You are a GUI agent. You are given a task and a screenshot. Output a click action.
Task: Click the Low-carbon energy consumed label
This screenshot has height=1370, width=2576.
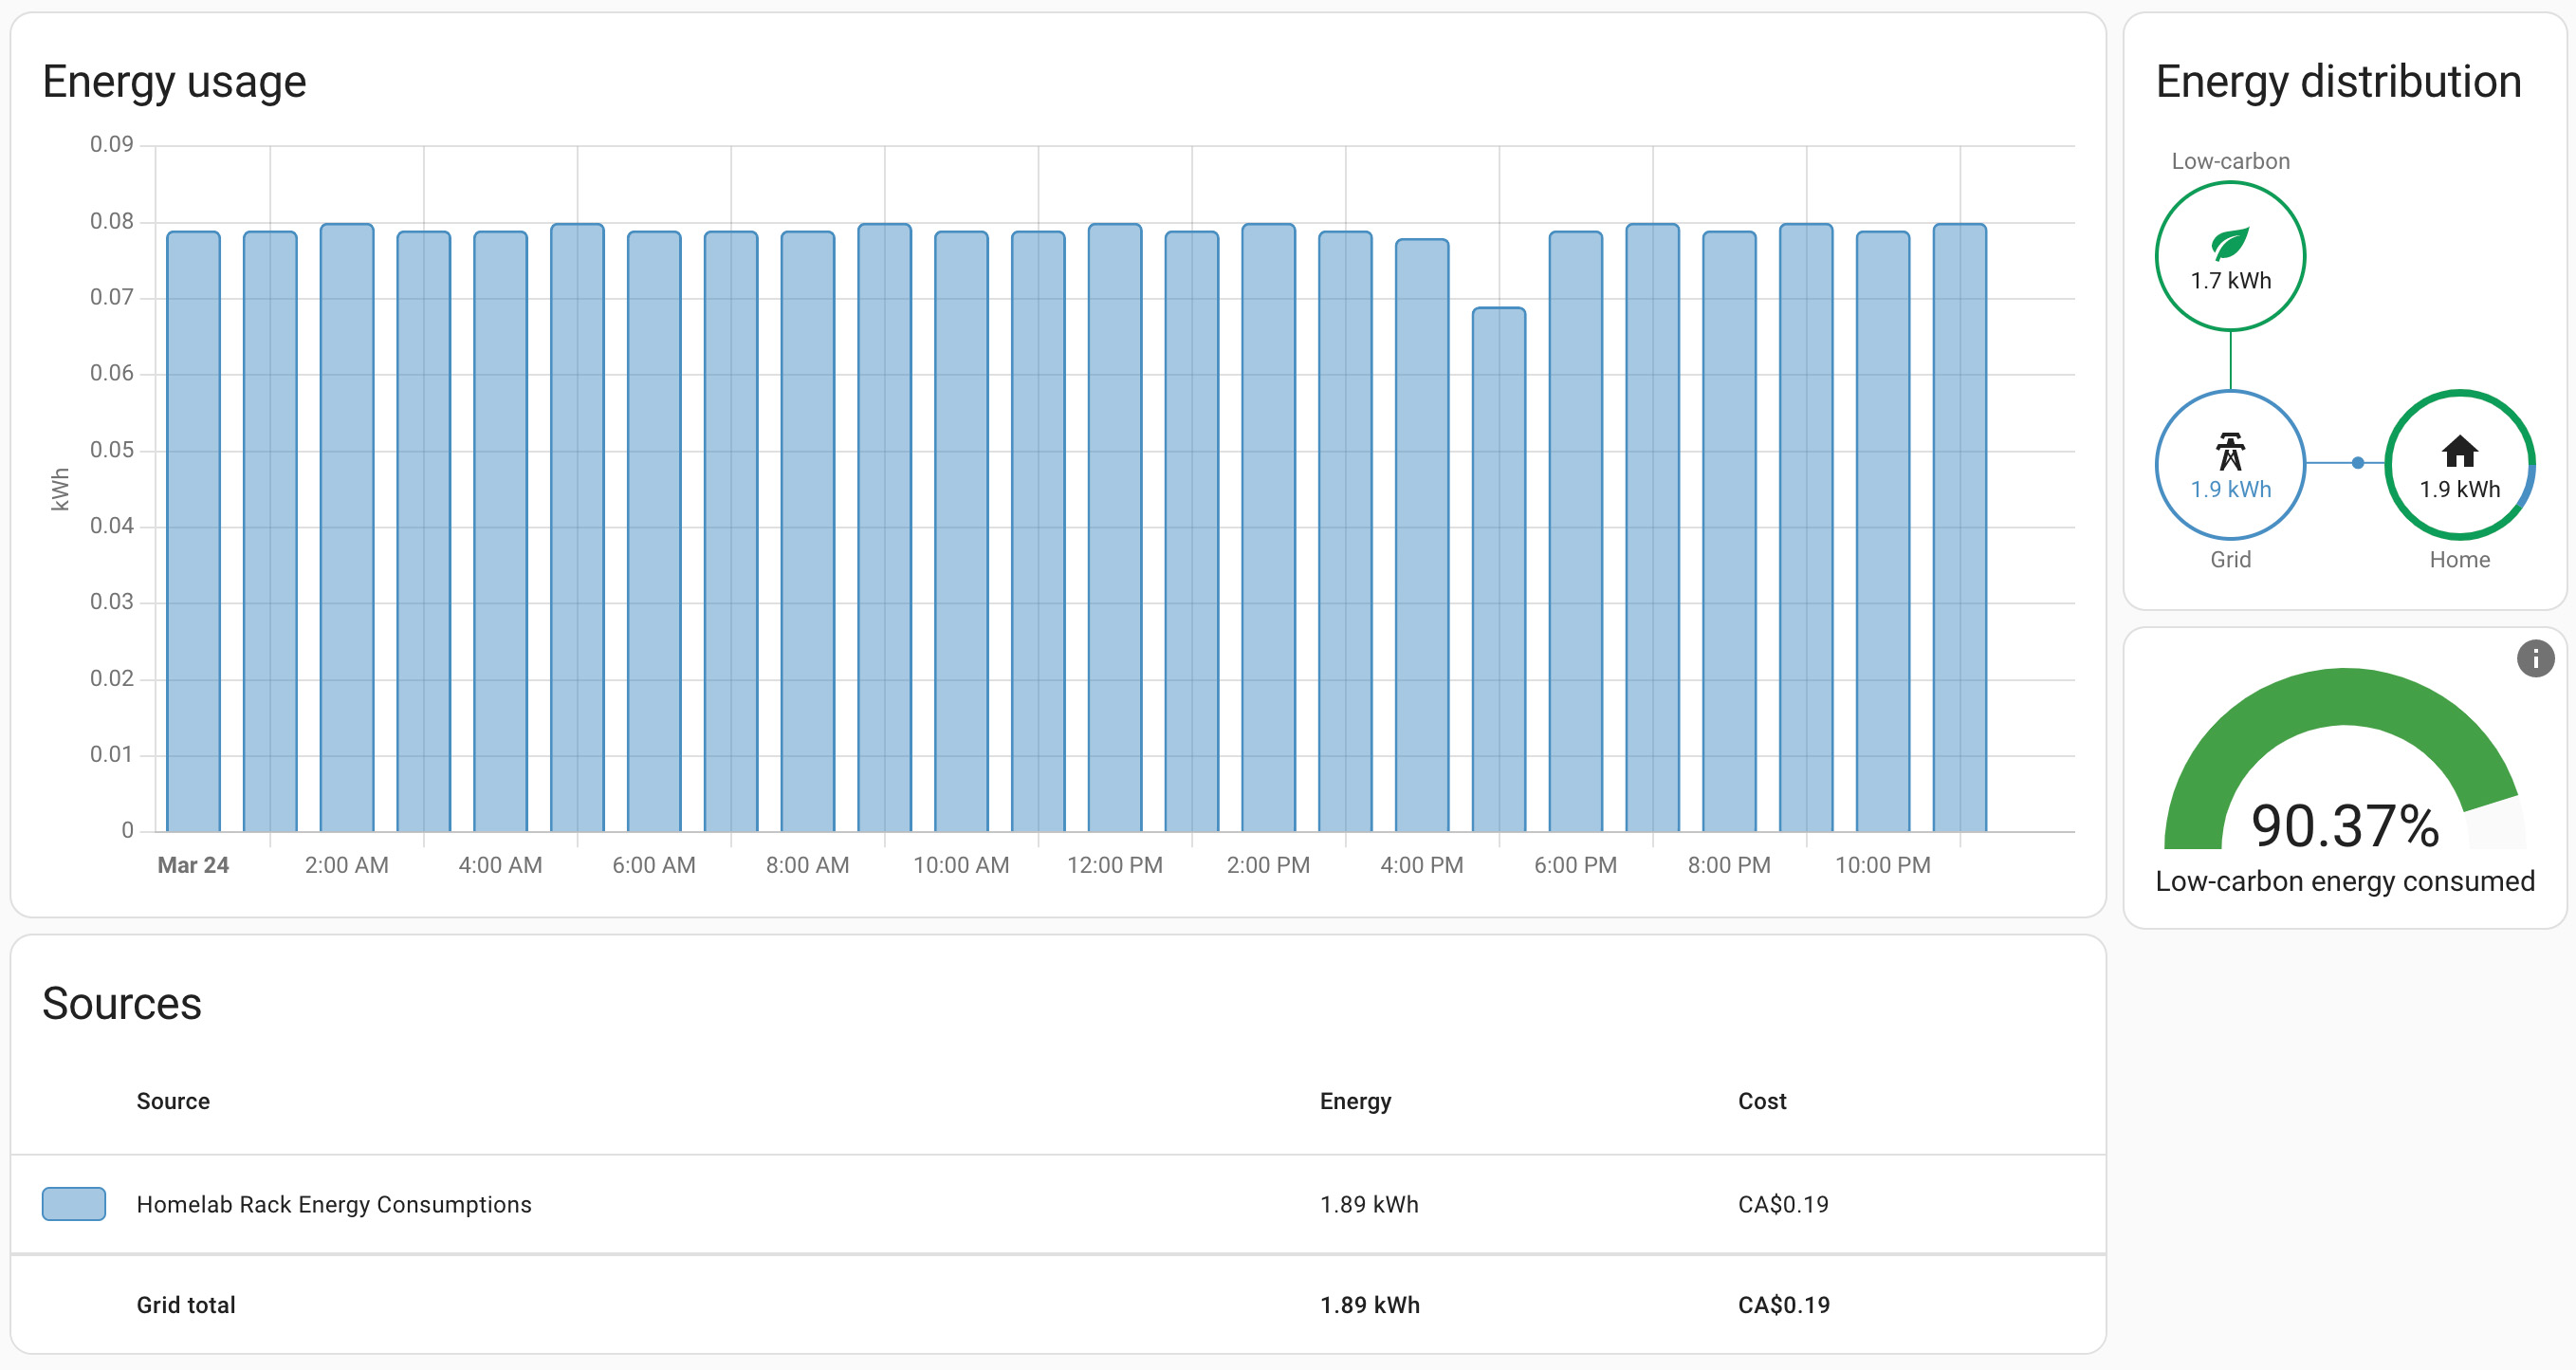click(2344, 882)
